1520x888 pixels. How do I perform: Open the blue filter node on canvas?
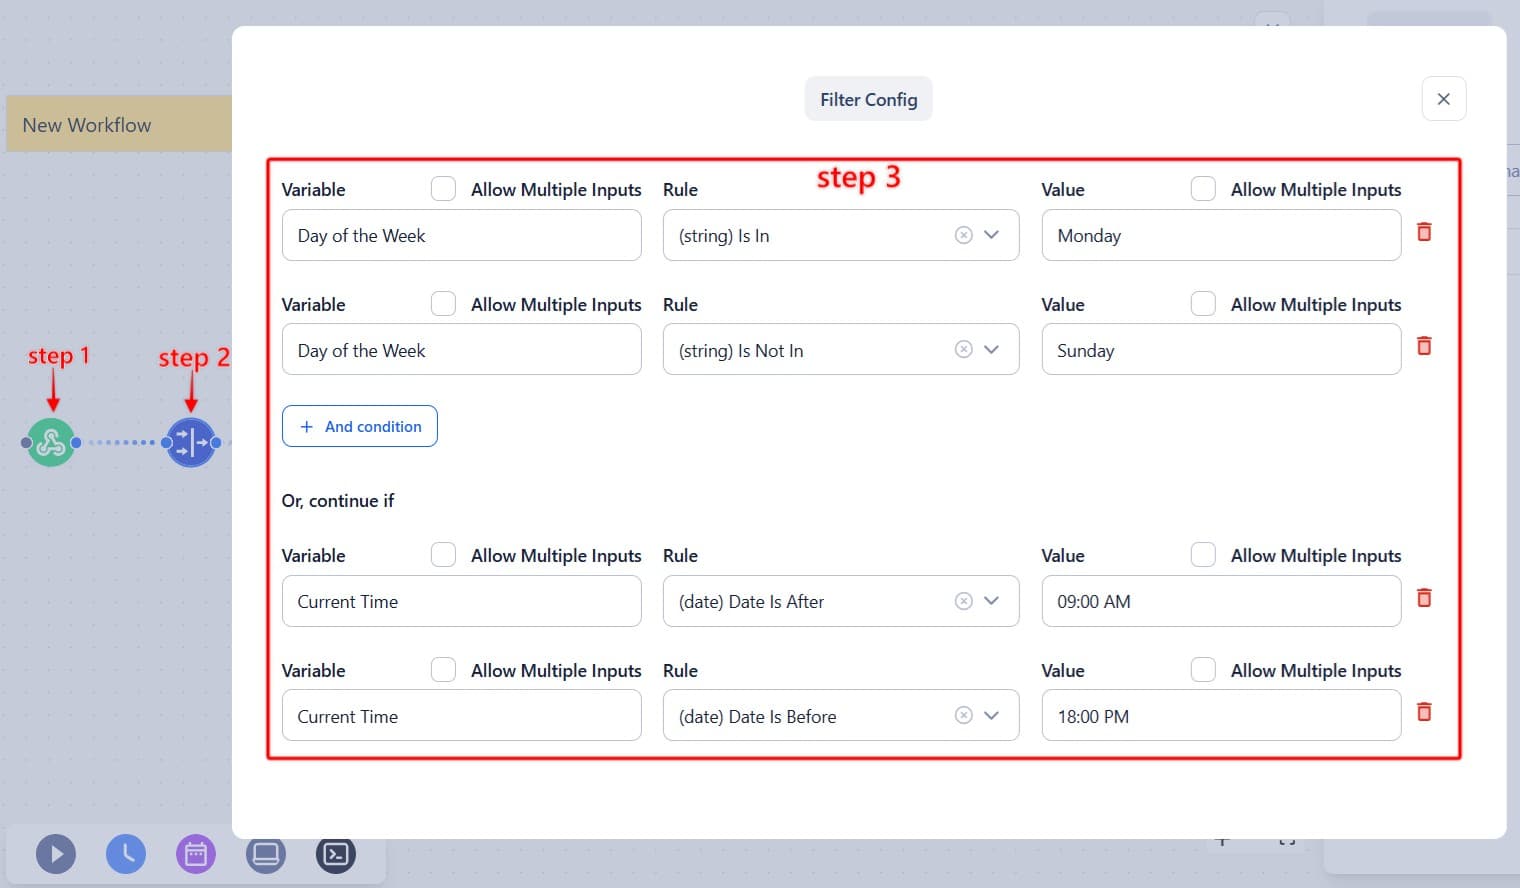tap(191, 441)
